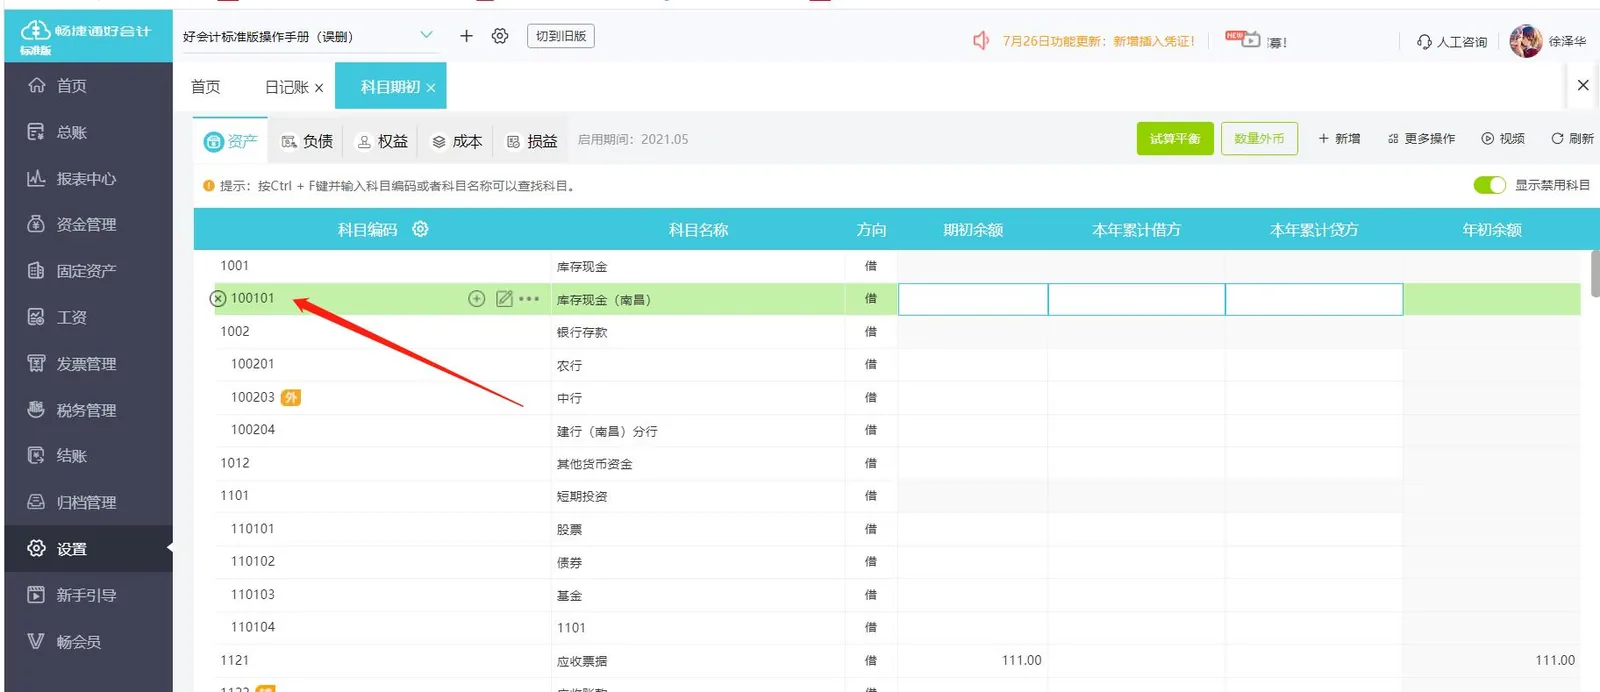Click the 新增 add button
Screen dimensions: 1600x692
(x=1339, y=139)
